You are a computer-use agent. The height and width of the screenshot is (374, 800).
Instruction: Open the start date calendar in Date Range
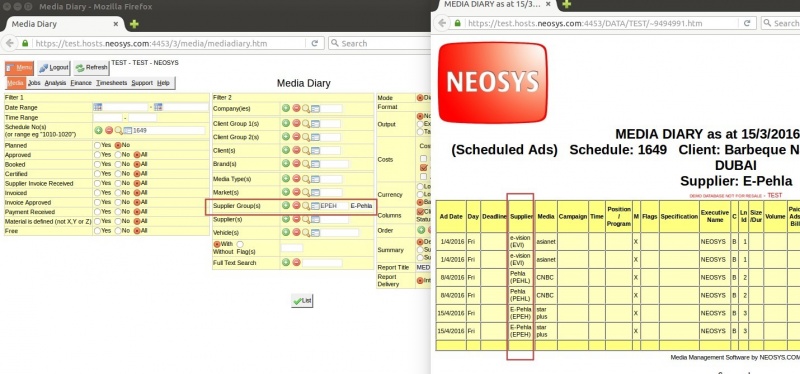click(97, 107)
